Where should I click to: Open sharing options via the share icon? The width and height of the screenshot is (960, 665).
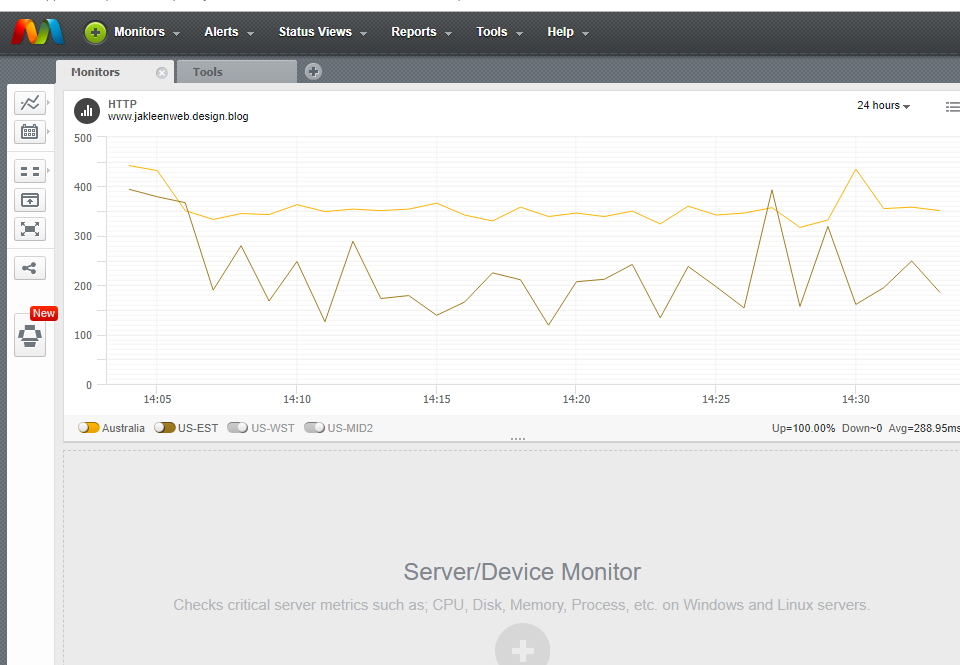(x=29, y=267)
